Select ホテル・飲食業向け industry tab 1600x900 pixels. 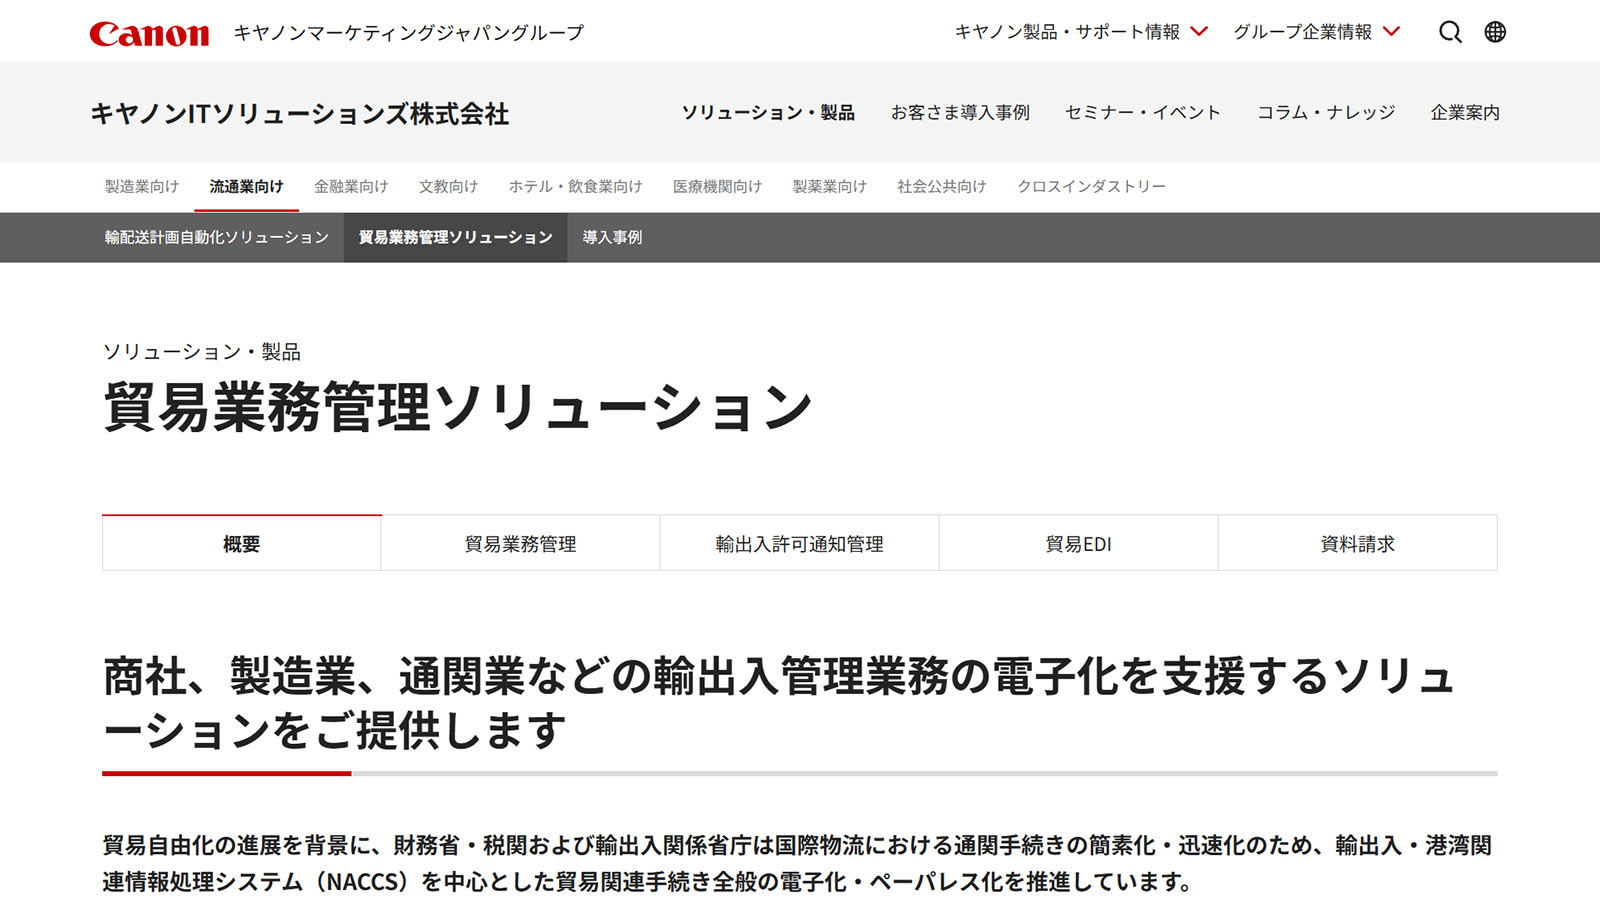575,187
